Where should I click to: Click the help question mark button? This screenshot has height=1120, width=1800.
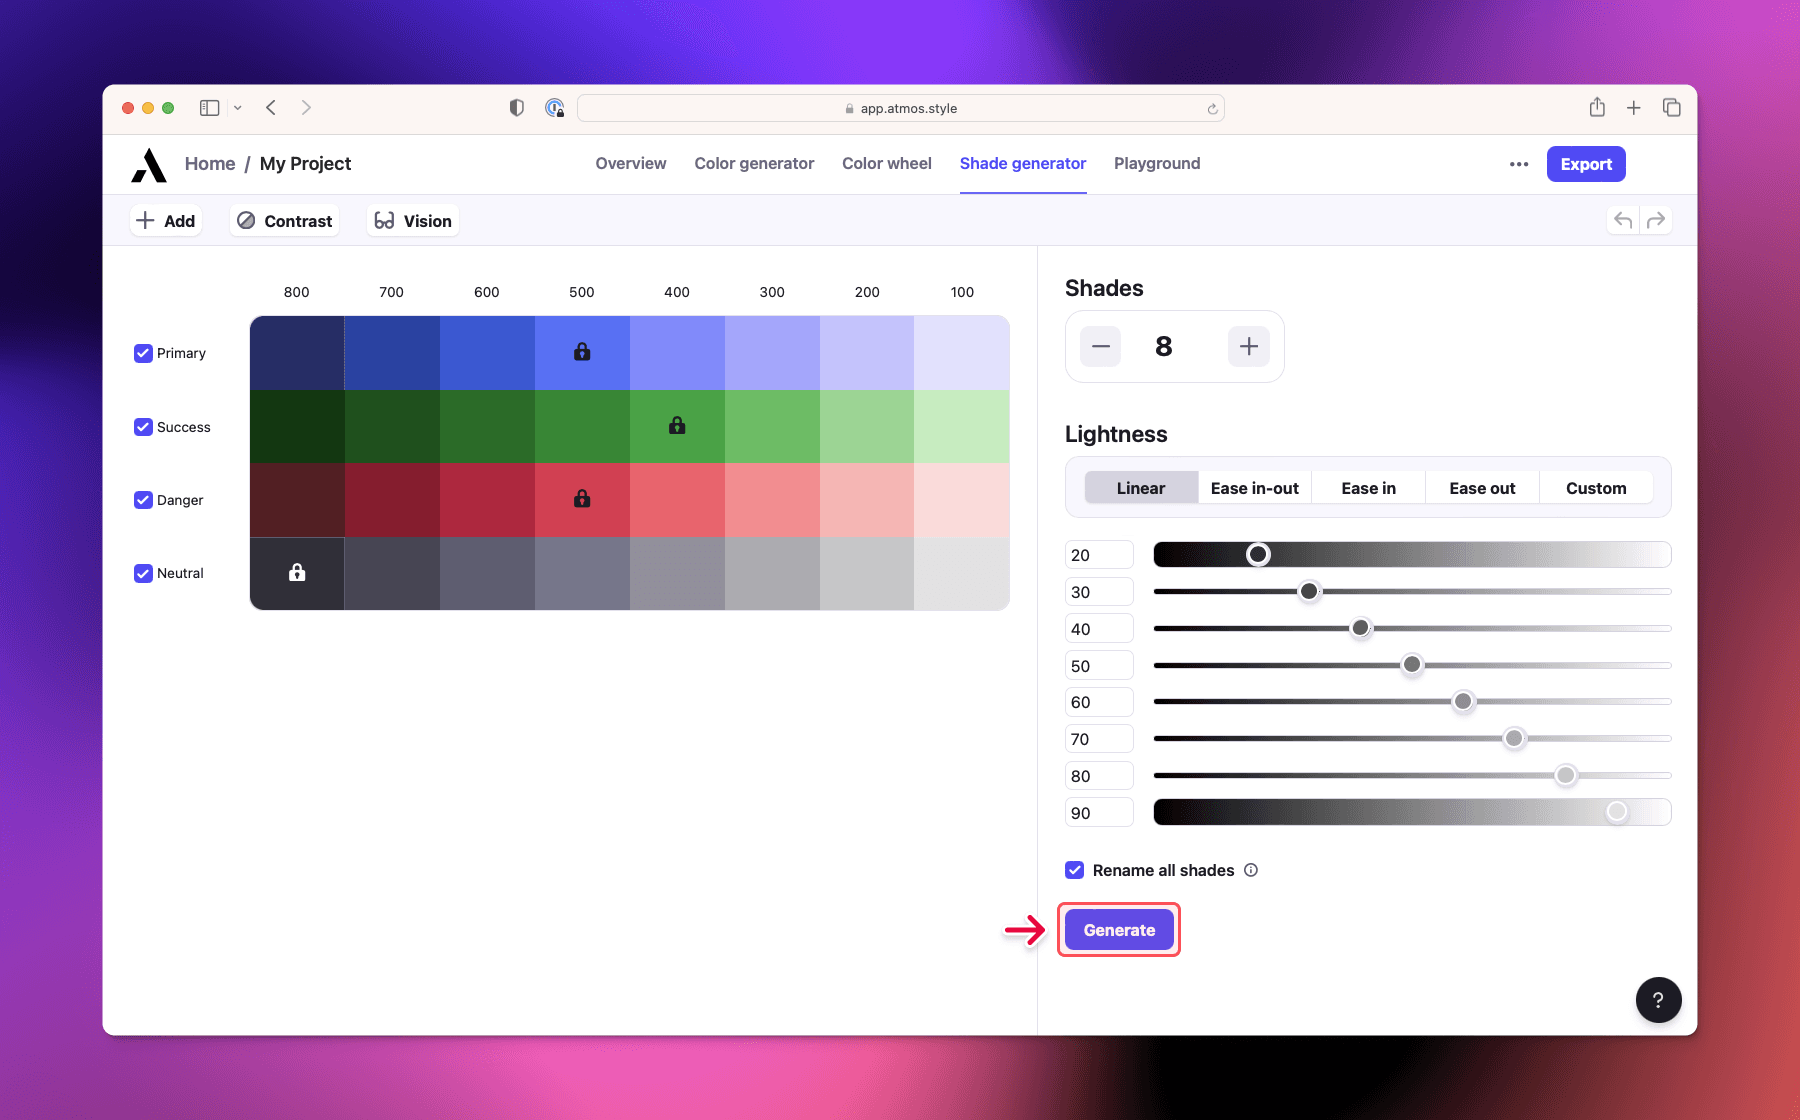click(x=1658, y=1000)
